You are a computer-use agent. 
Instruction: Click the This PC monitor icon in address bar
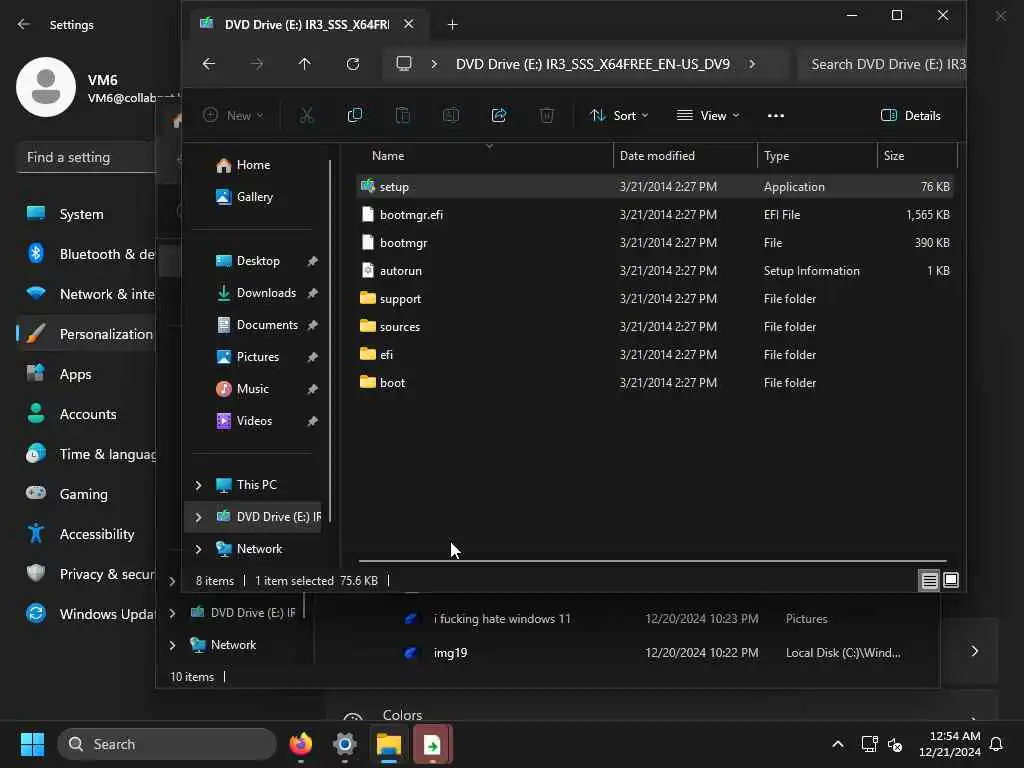coord(404,64)
